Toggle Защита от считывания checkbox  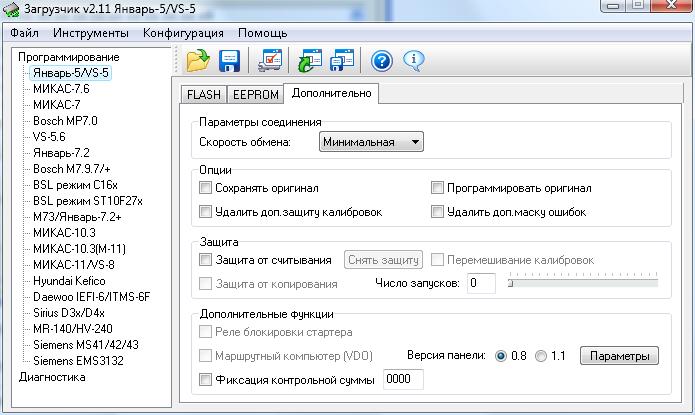(x=205, y=259)
